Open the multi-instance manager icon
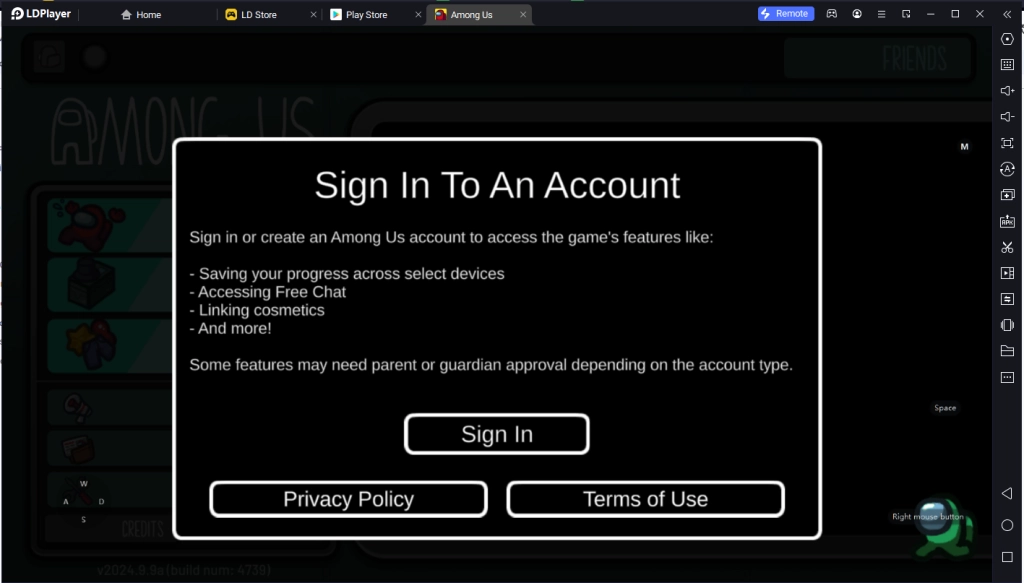 pos(1007,195)
